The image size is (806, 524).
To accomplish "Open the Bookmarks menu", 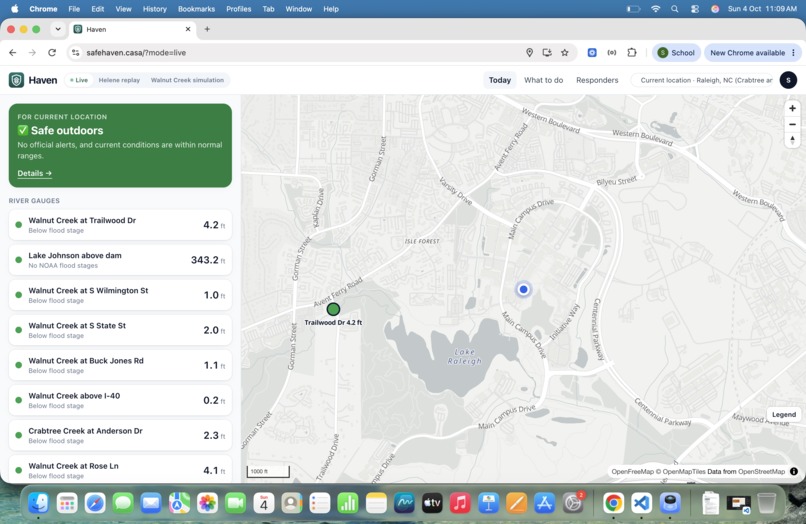I will [196, 9].
